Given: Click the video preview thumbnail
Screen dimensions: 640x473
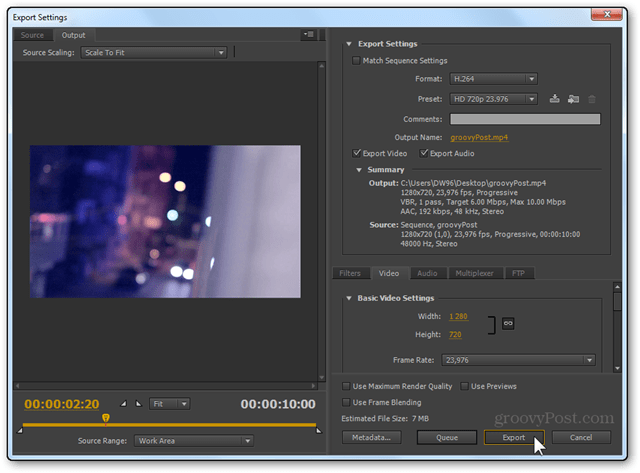Looking at the screenshot, I should 165,221.
